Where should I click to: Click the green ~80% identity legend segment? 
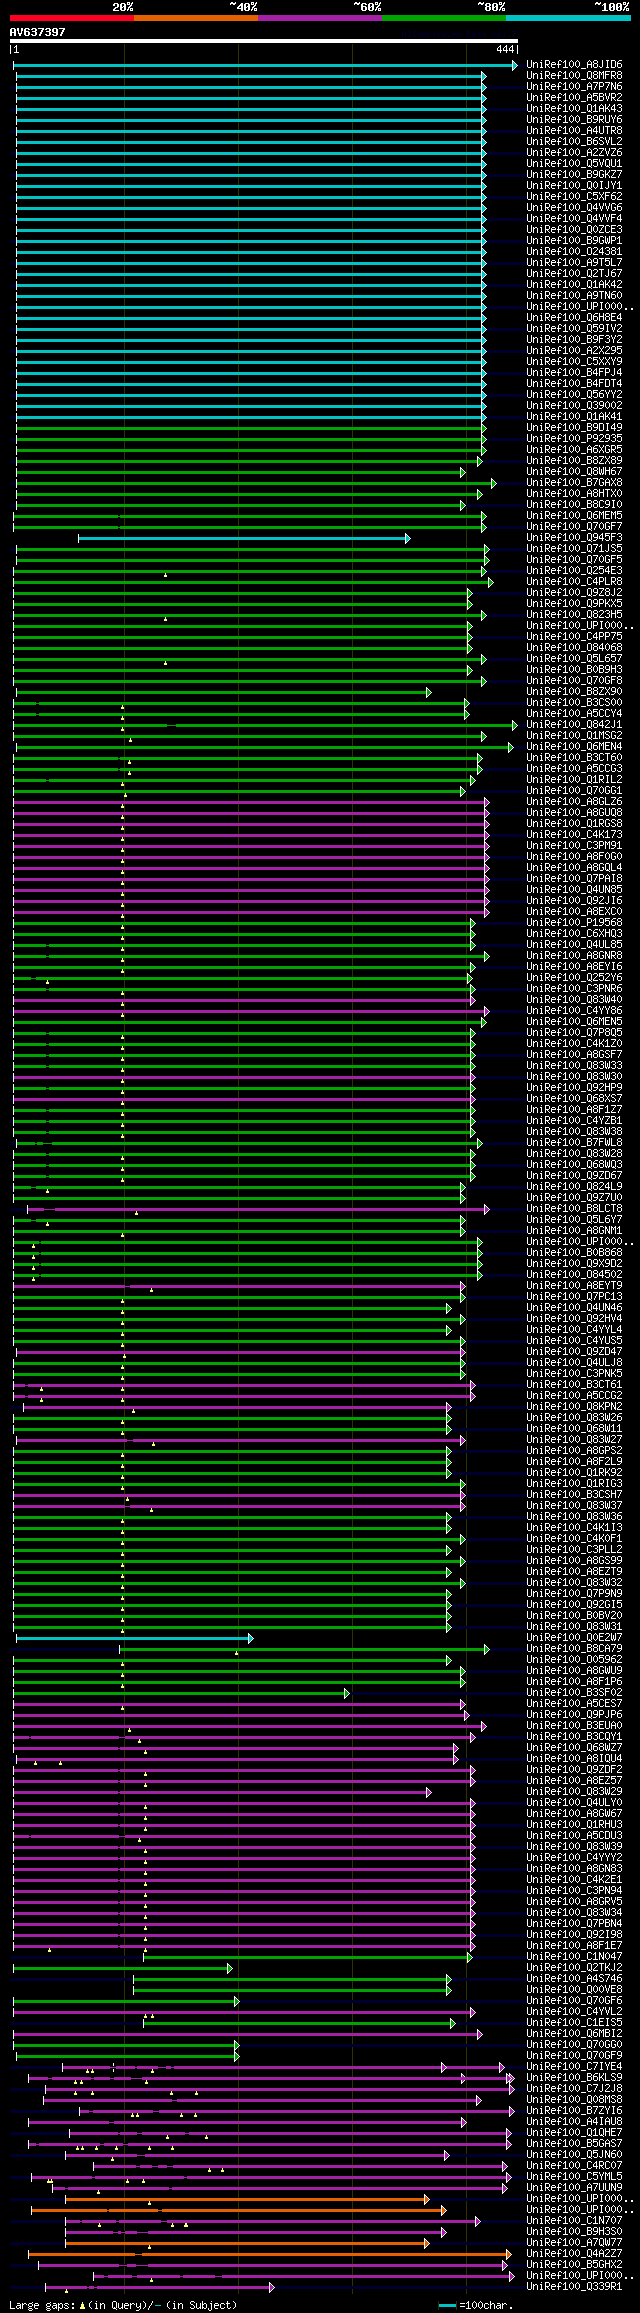(x=444, y=17)
